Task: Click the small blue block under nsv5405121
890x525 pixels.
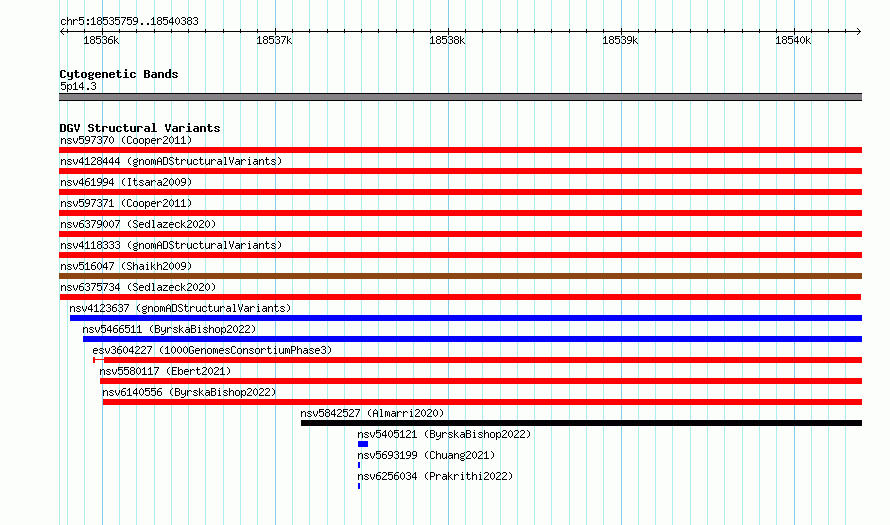Action: [x=363, y=444]
